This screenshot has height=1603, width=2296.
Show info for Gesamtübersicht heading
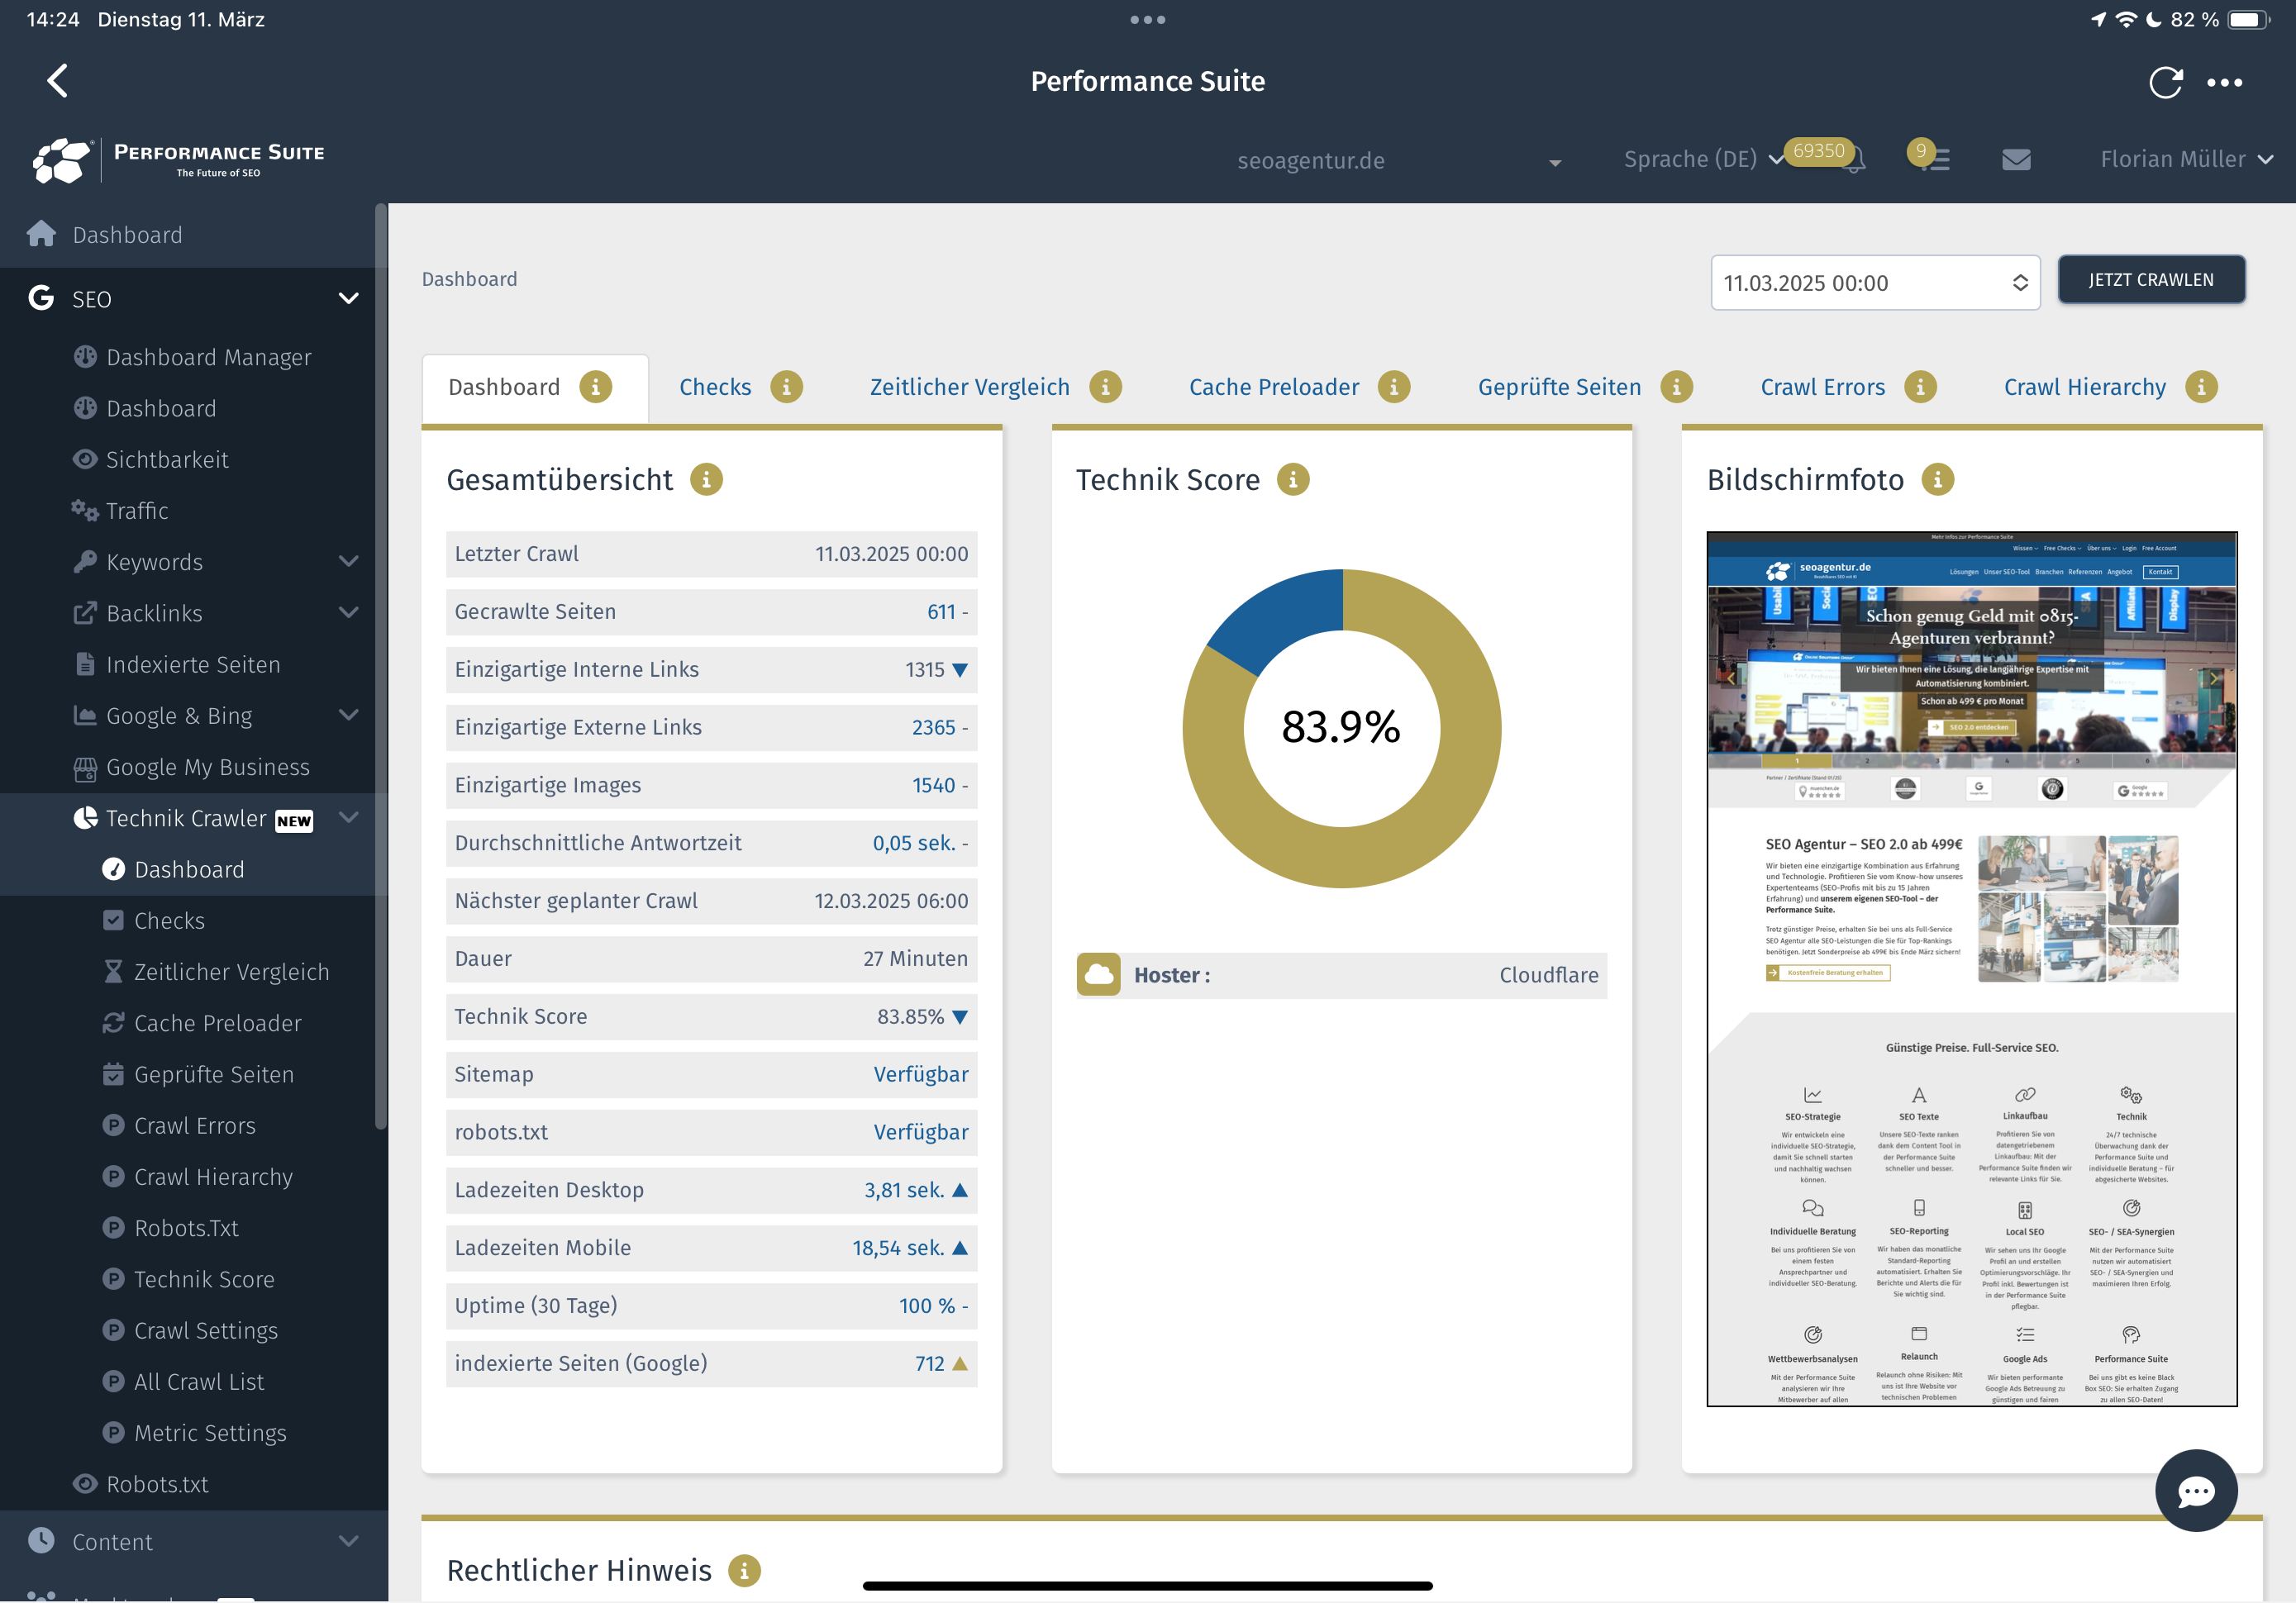click(x=706, y=480)
